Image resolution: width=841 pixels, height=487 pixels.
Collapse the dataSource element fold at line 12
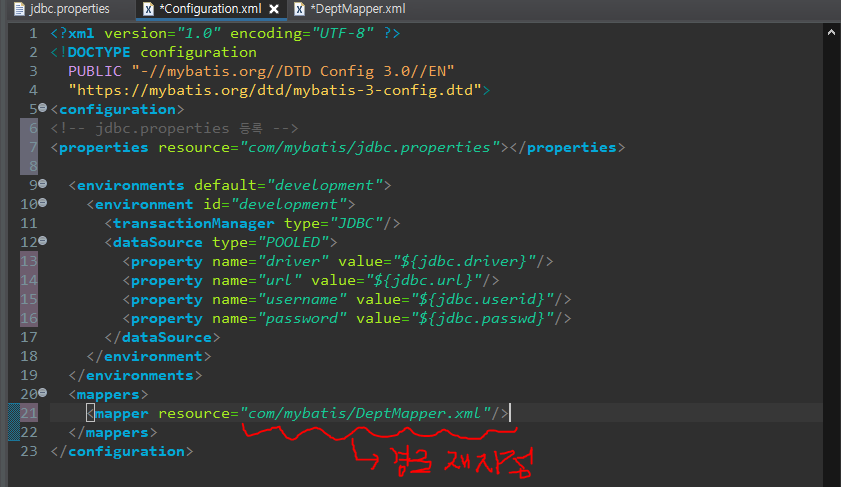pos(43,241)
